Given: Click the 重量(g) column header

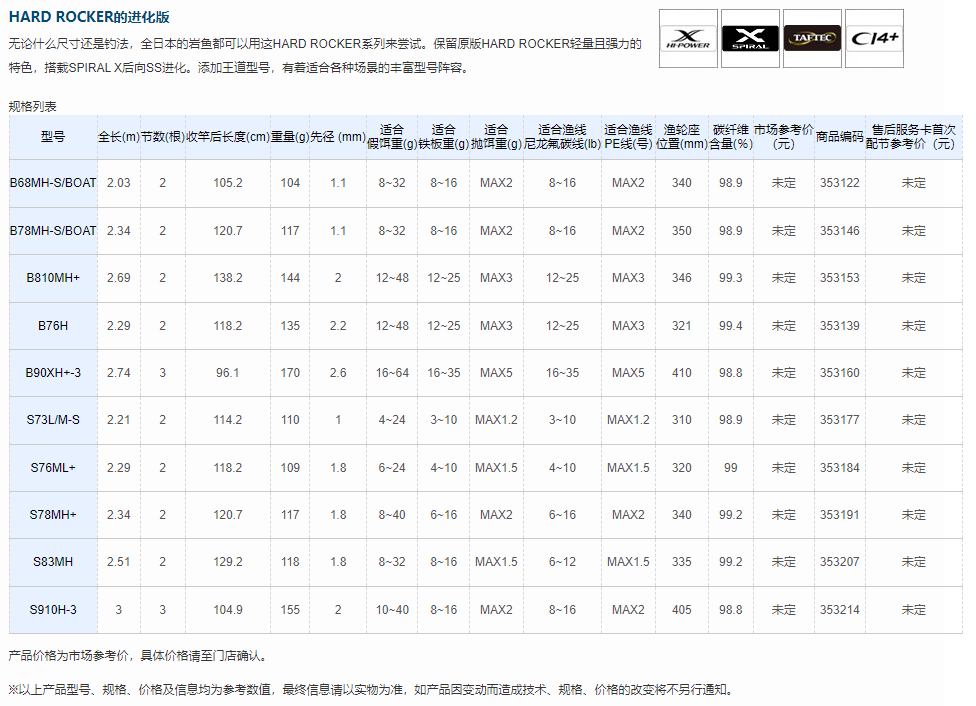Looking at the screenshot, I should [x=290, y=137].
